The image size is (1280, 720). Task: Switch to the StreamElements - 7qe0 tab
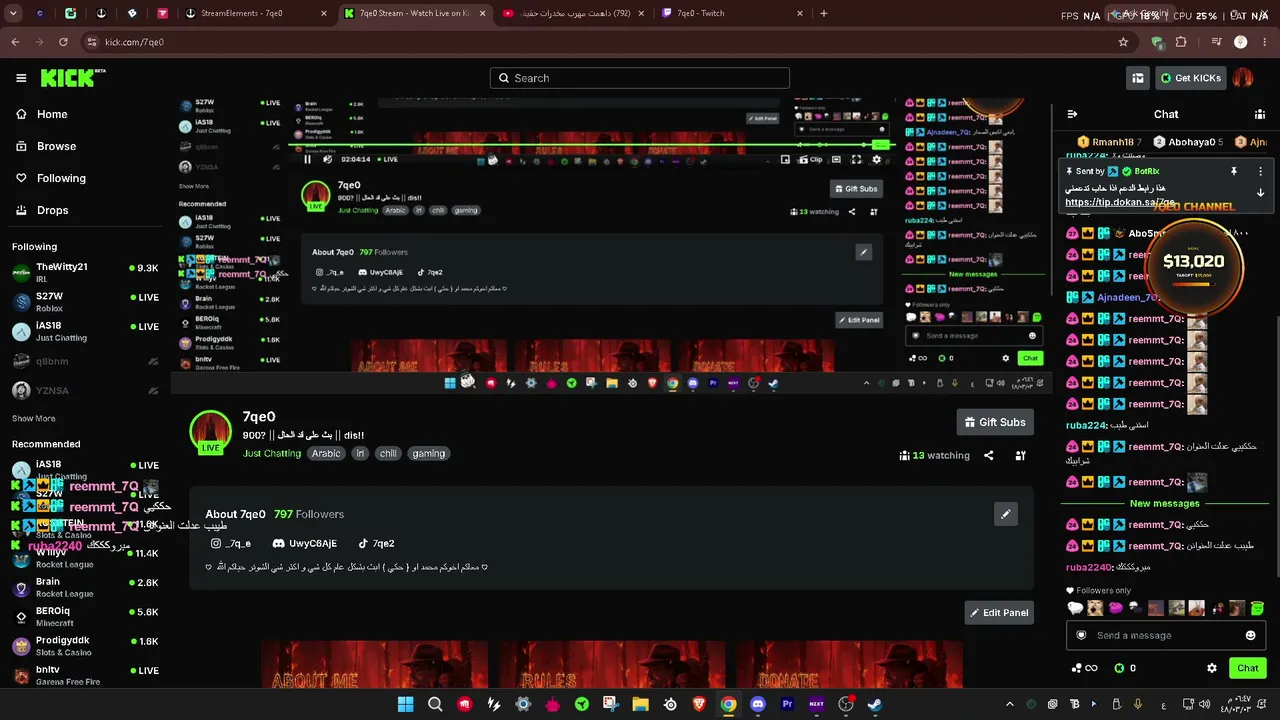pos(255,14)
